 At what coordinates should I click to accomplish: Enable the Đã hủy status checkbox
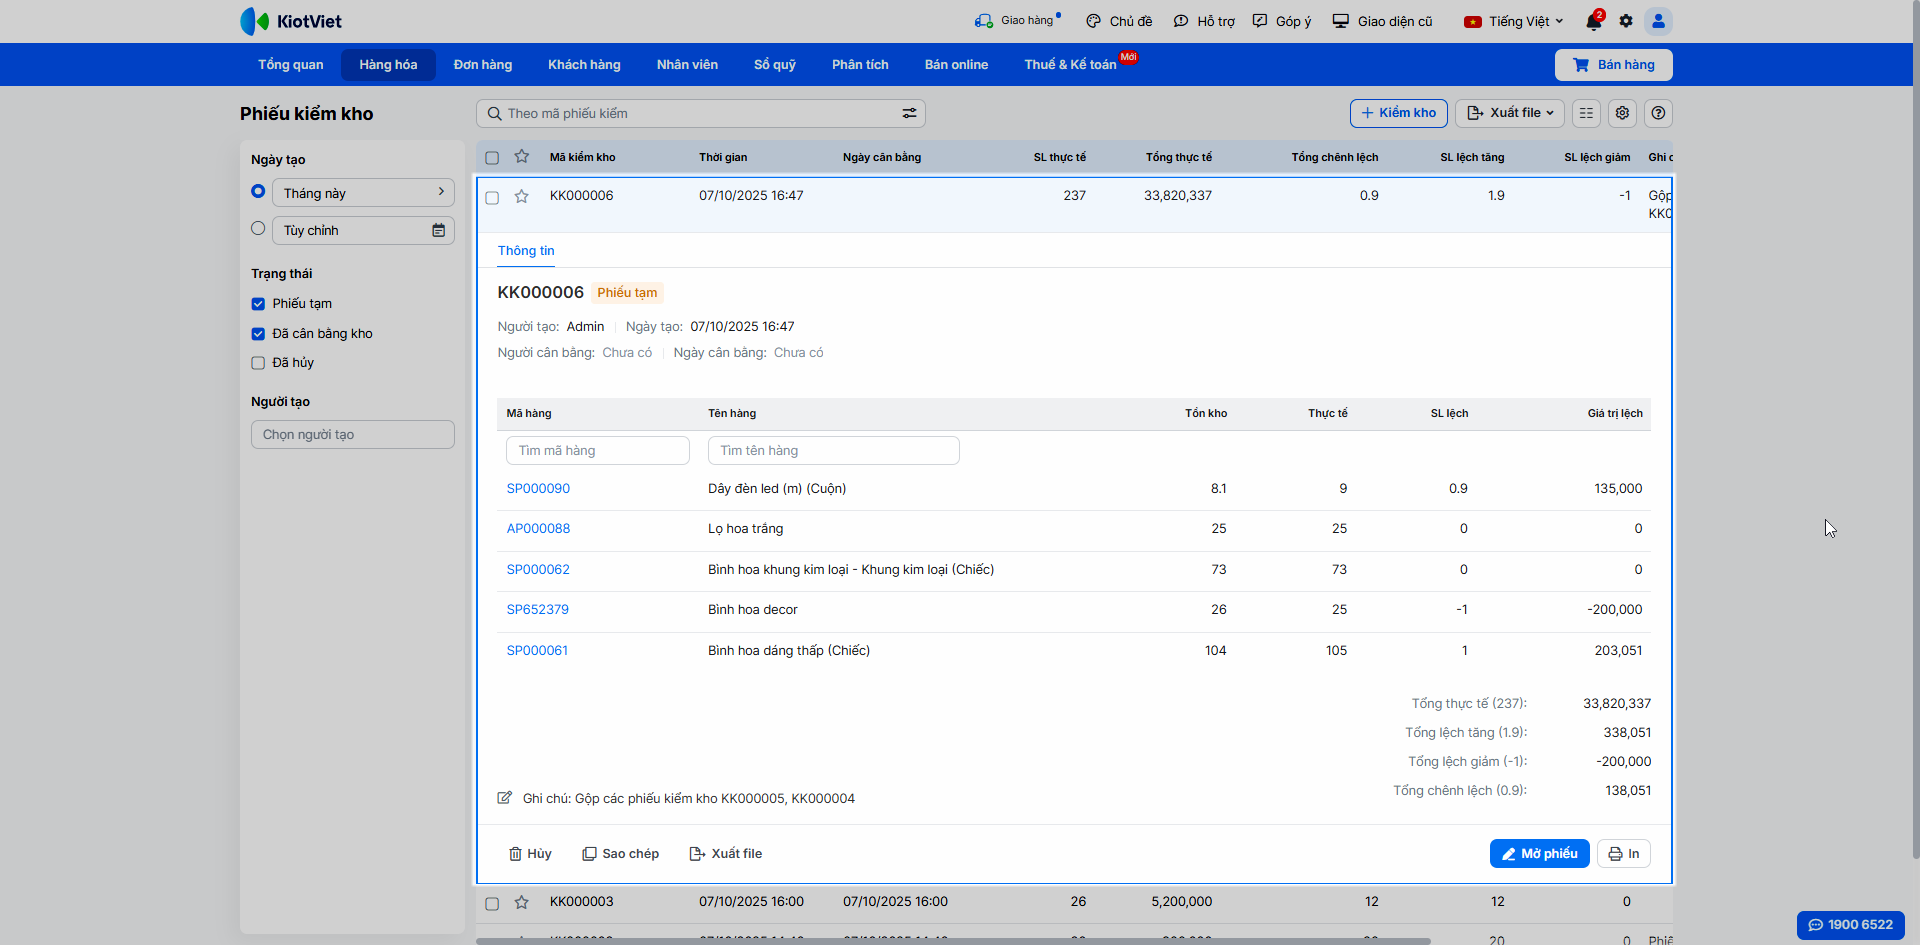[258, 363]
